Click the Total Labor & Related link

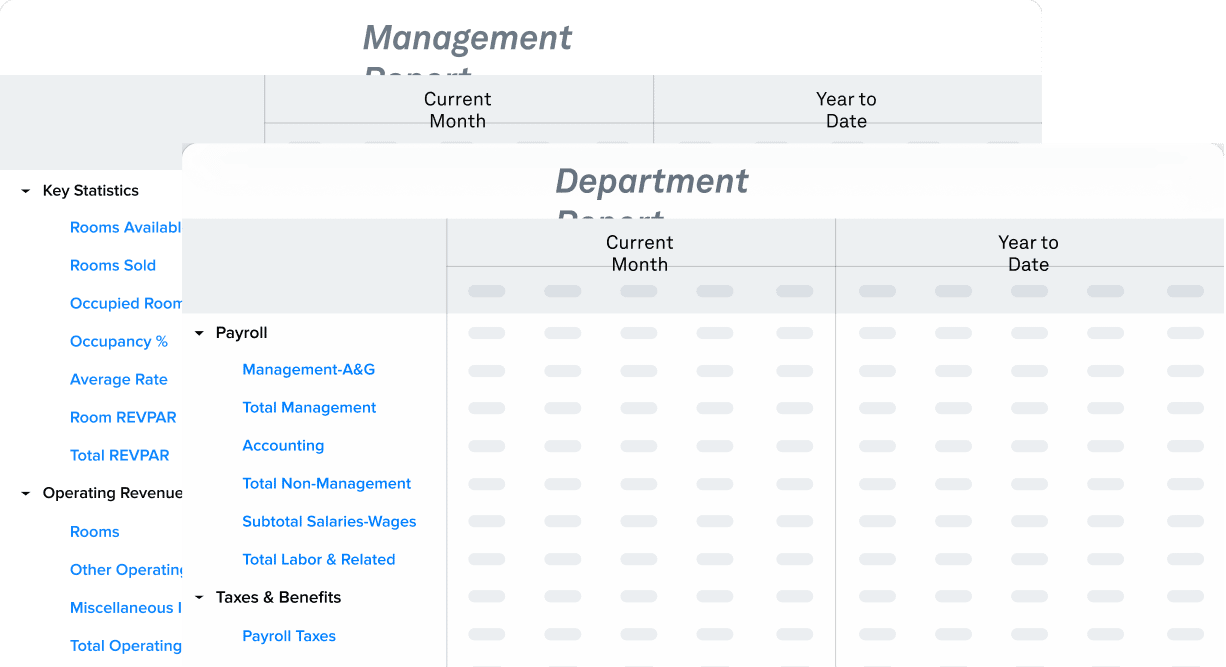pyautogui.click(x=319, y=560)
